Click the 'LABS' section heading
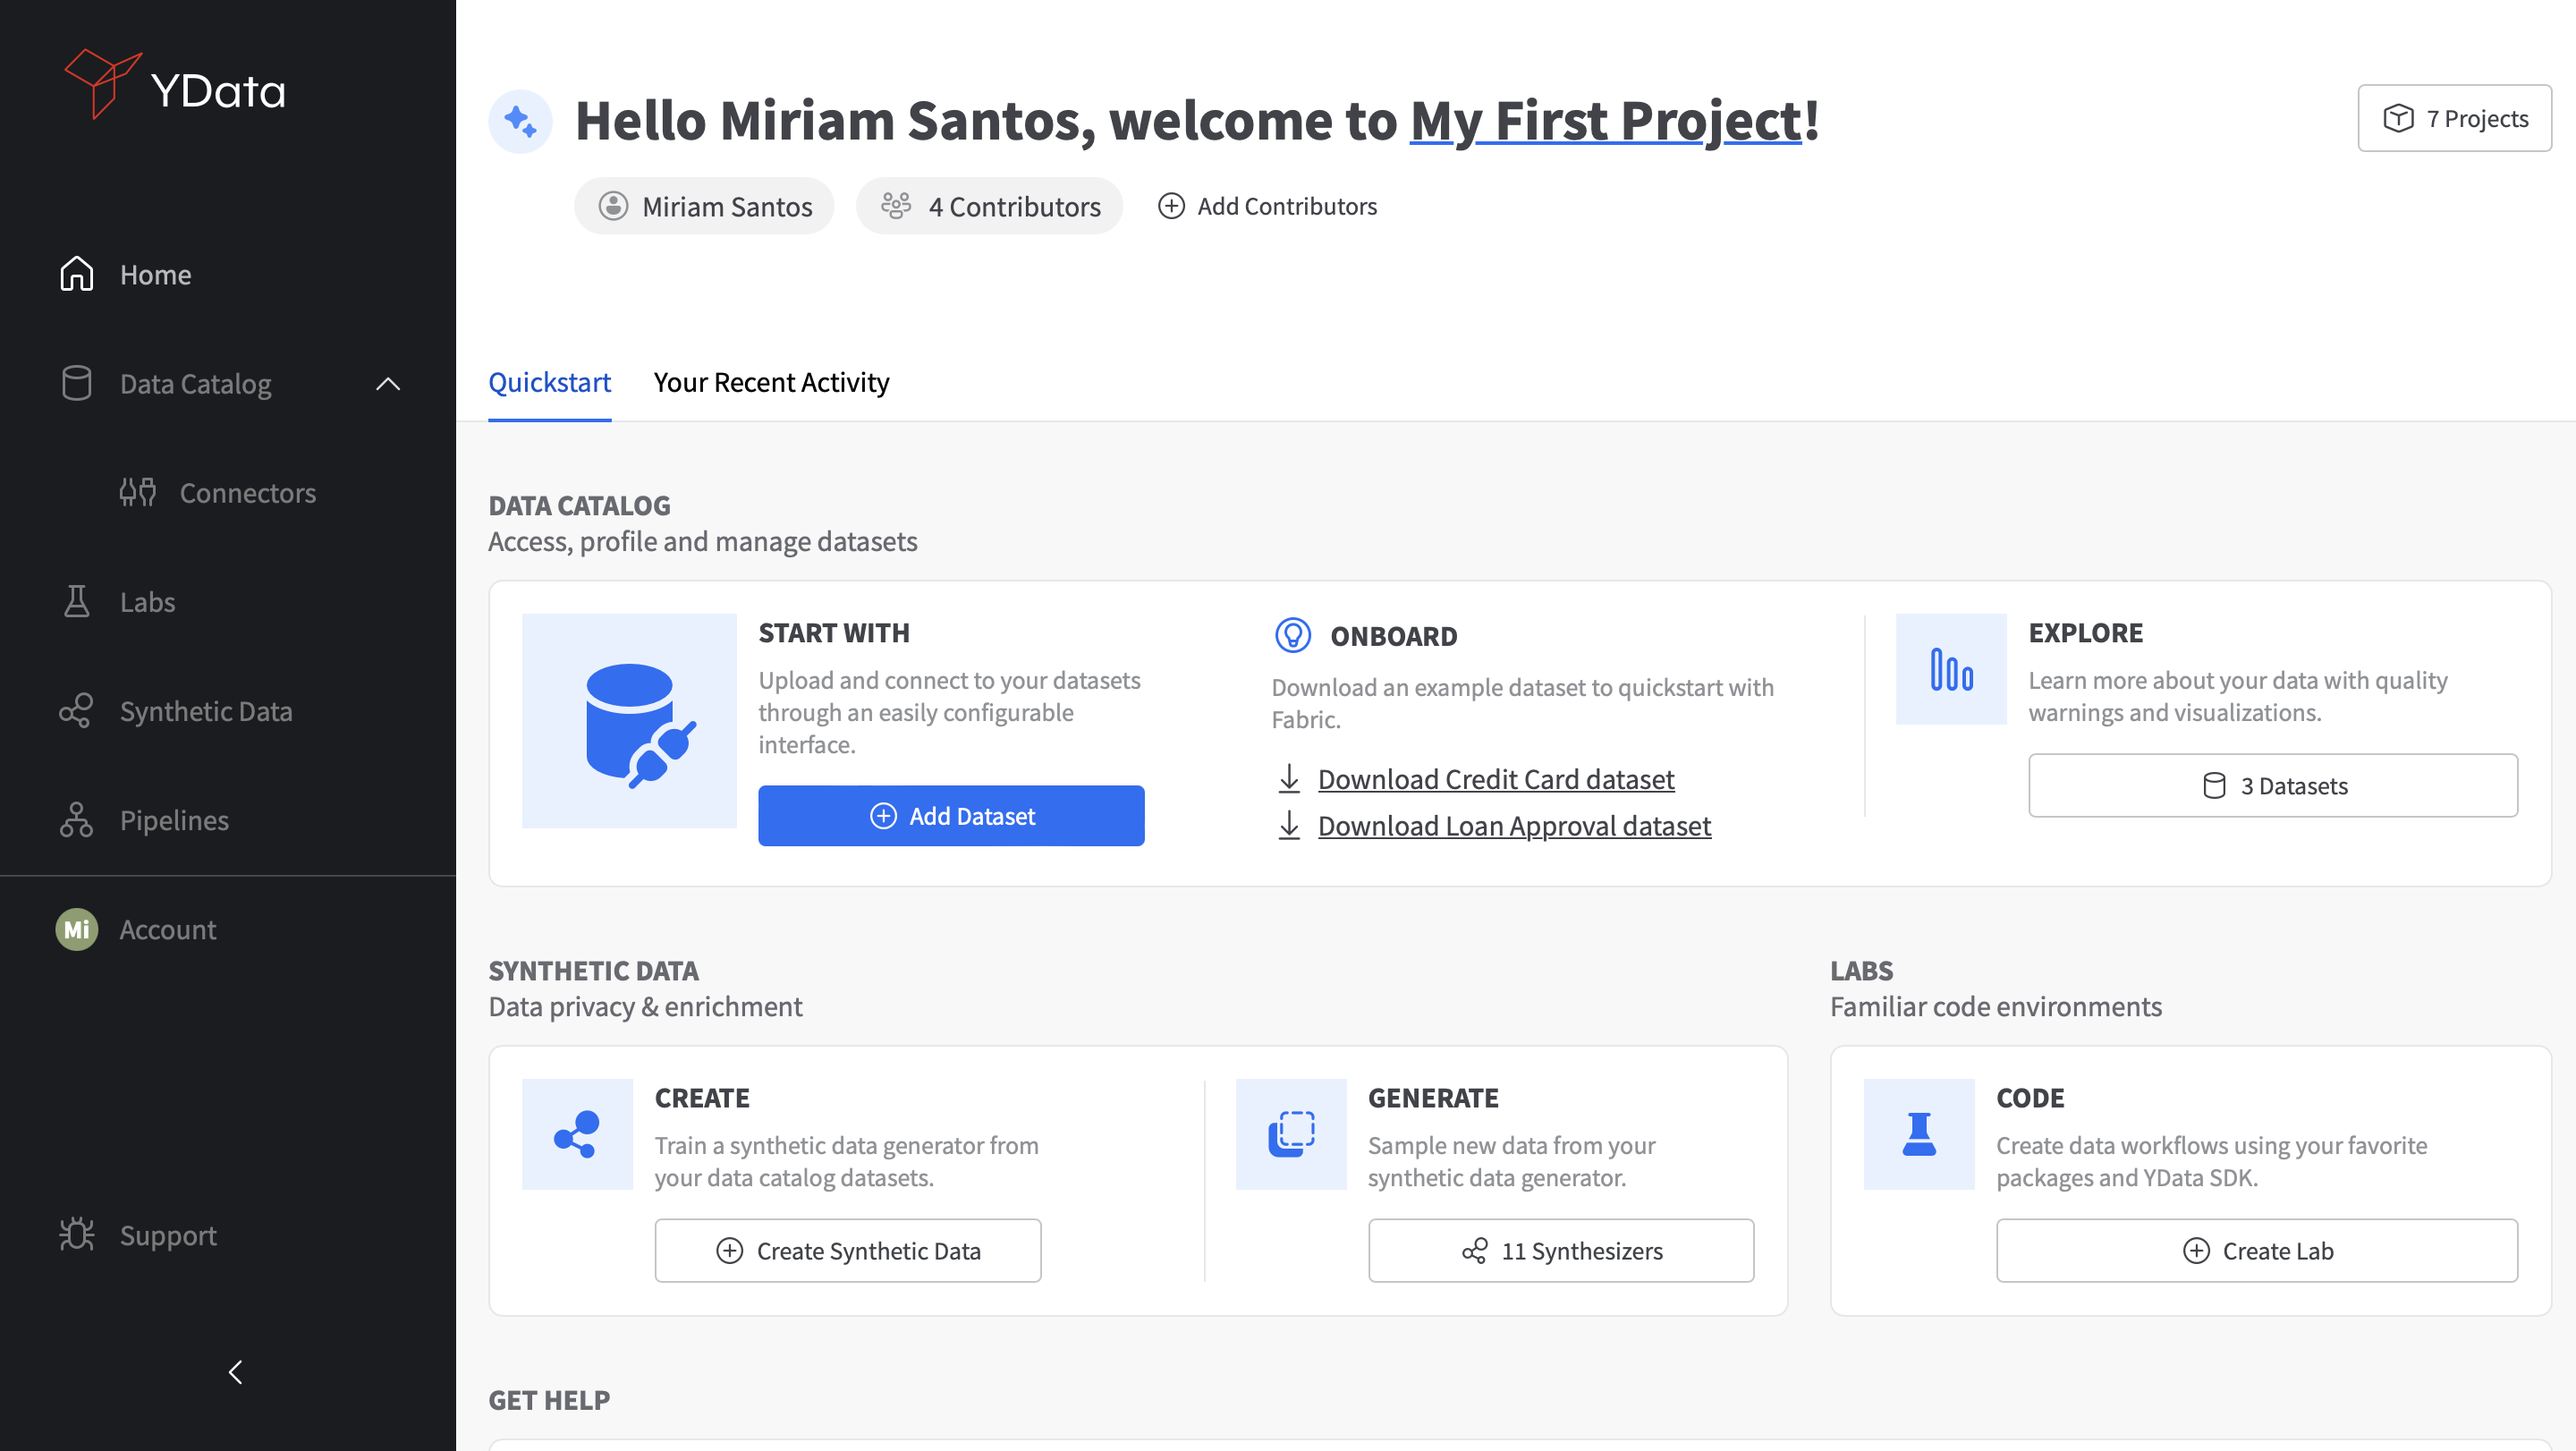This screenshot has height=1451, width=2576. tap(1861, 970)
